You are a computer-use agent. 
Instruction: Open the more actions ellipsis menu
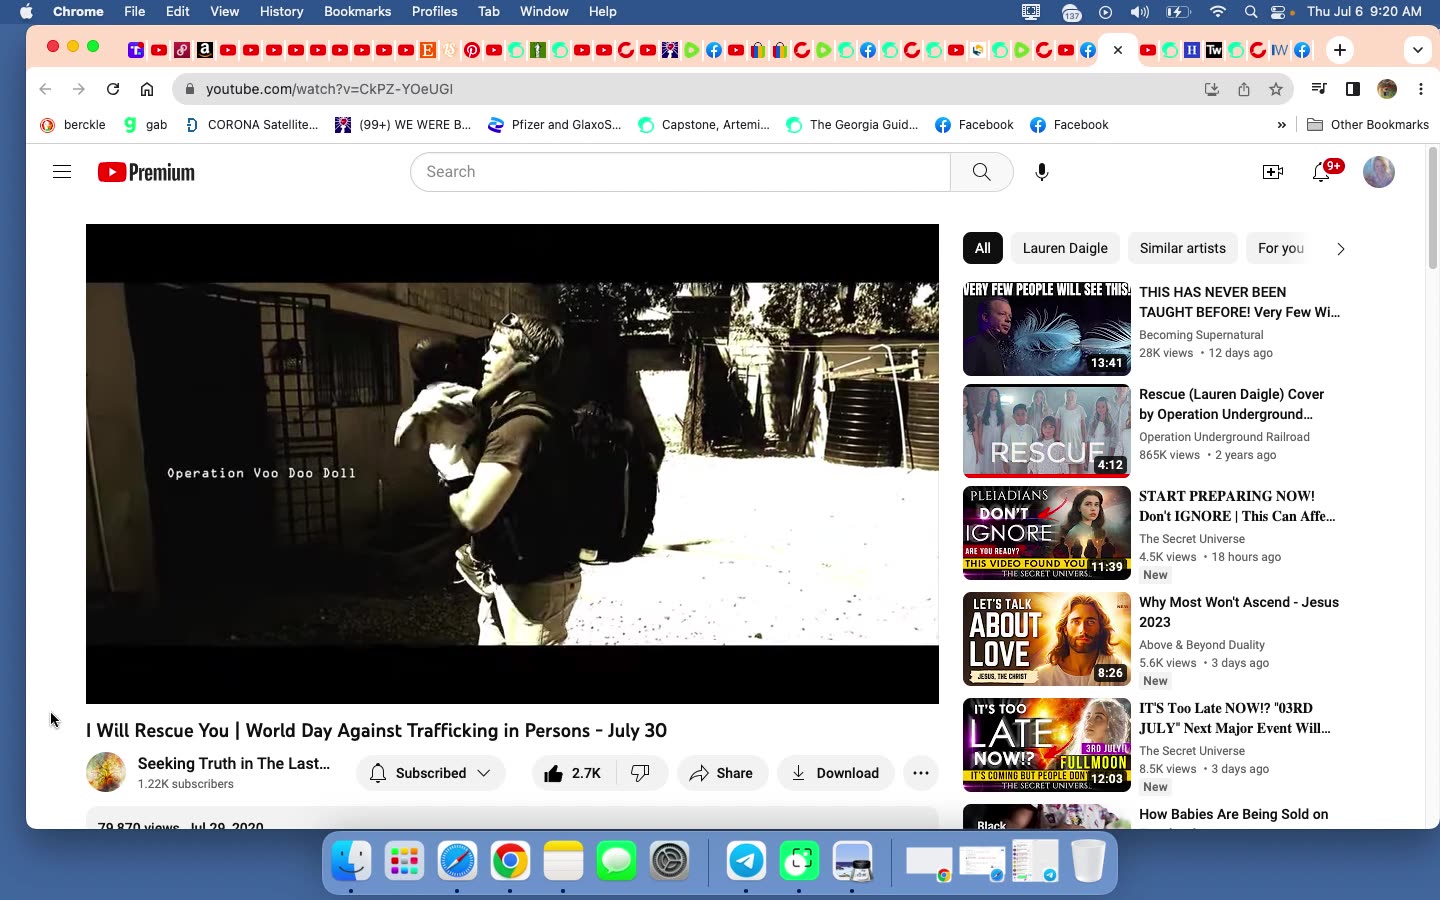[921, 773]
